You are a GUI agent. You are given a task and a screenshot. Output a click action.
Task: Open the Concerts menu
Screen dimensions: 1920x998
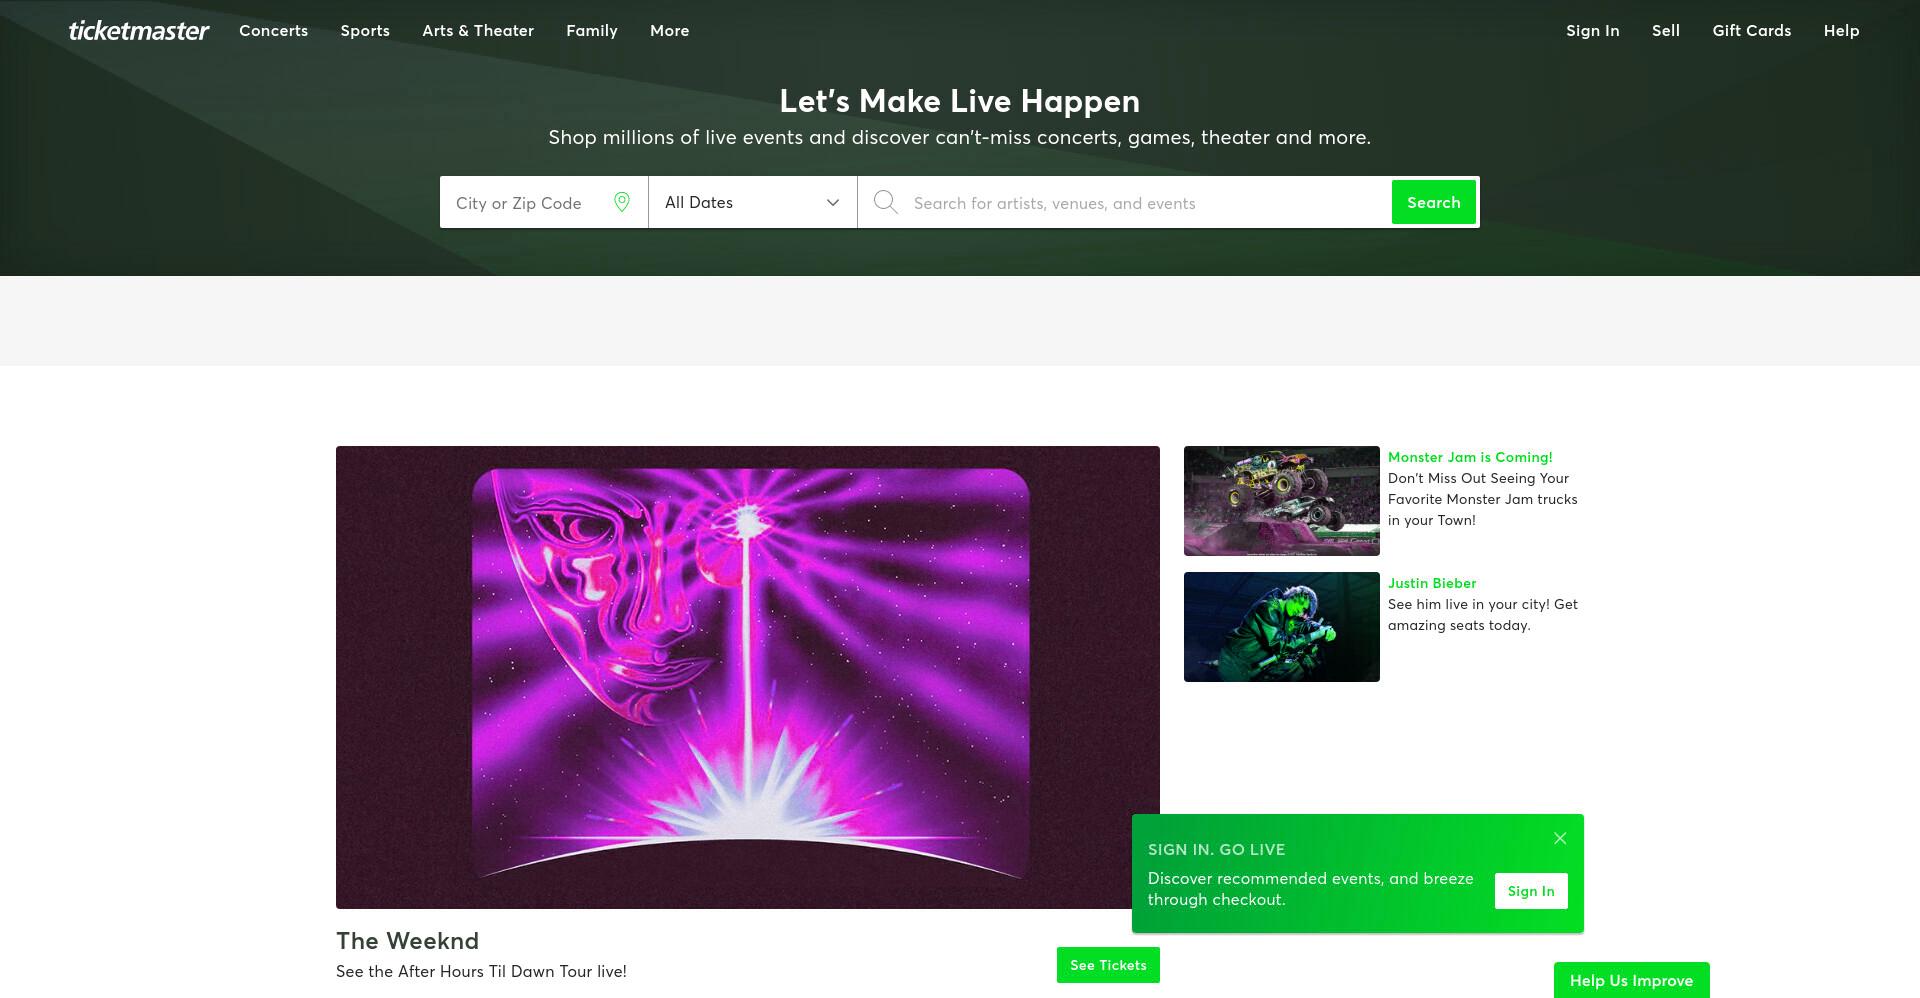(x=273, y=31)
